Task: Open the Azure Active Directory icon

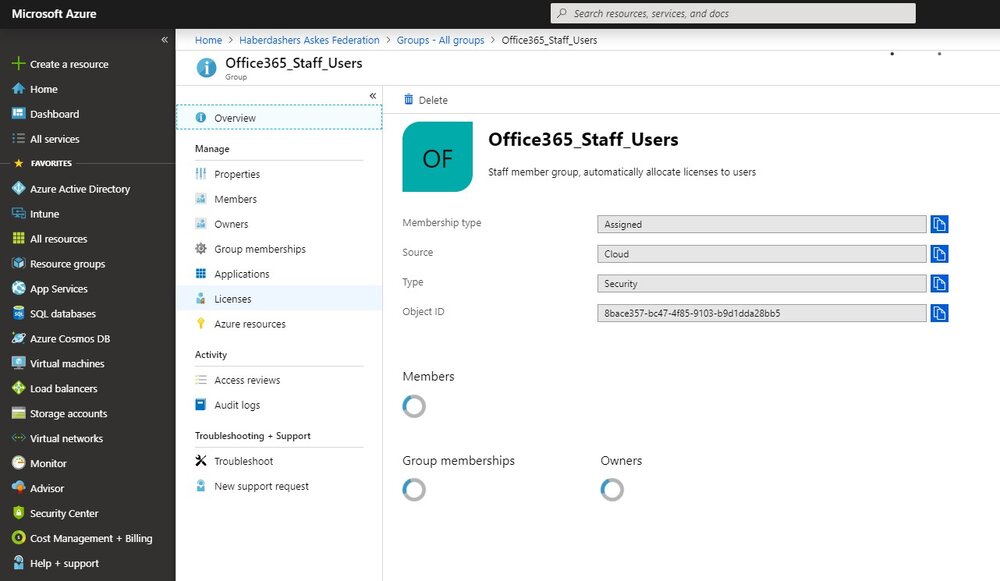Action: pos(18,188)
